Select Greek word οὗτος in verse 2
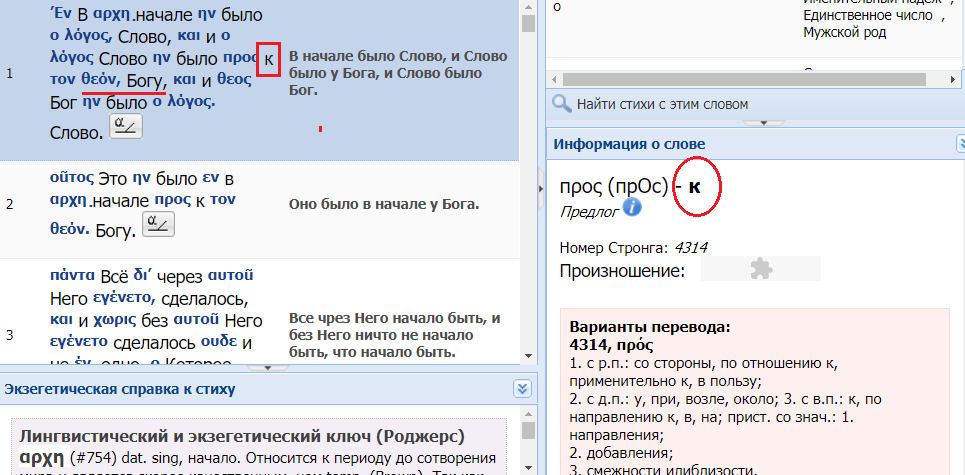965x475 pixels. [71, 178]
